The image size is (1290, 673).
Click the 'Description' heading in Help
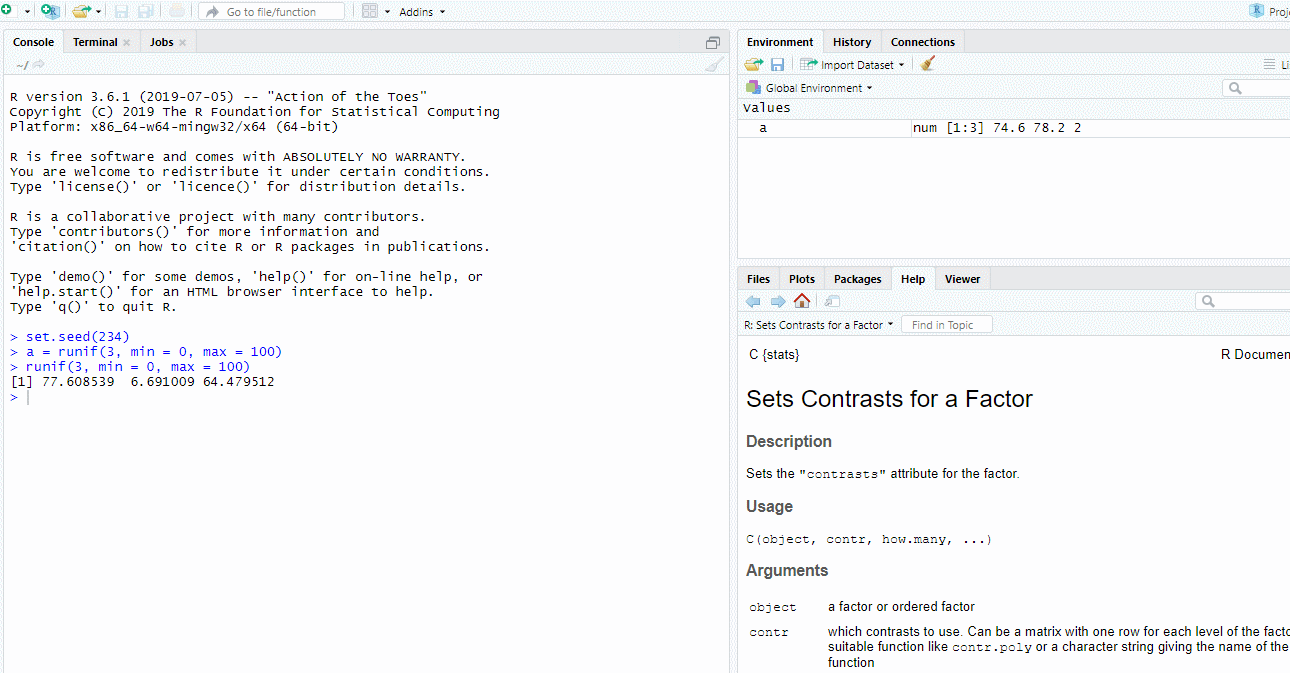789,441
